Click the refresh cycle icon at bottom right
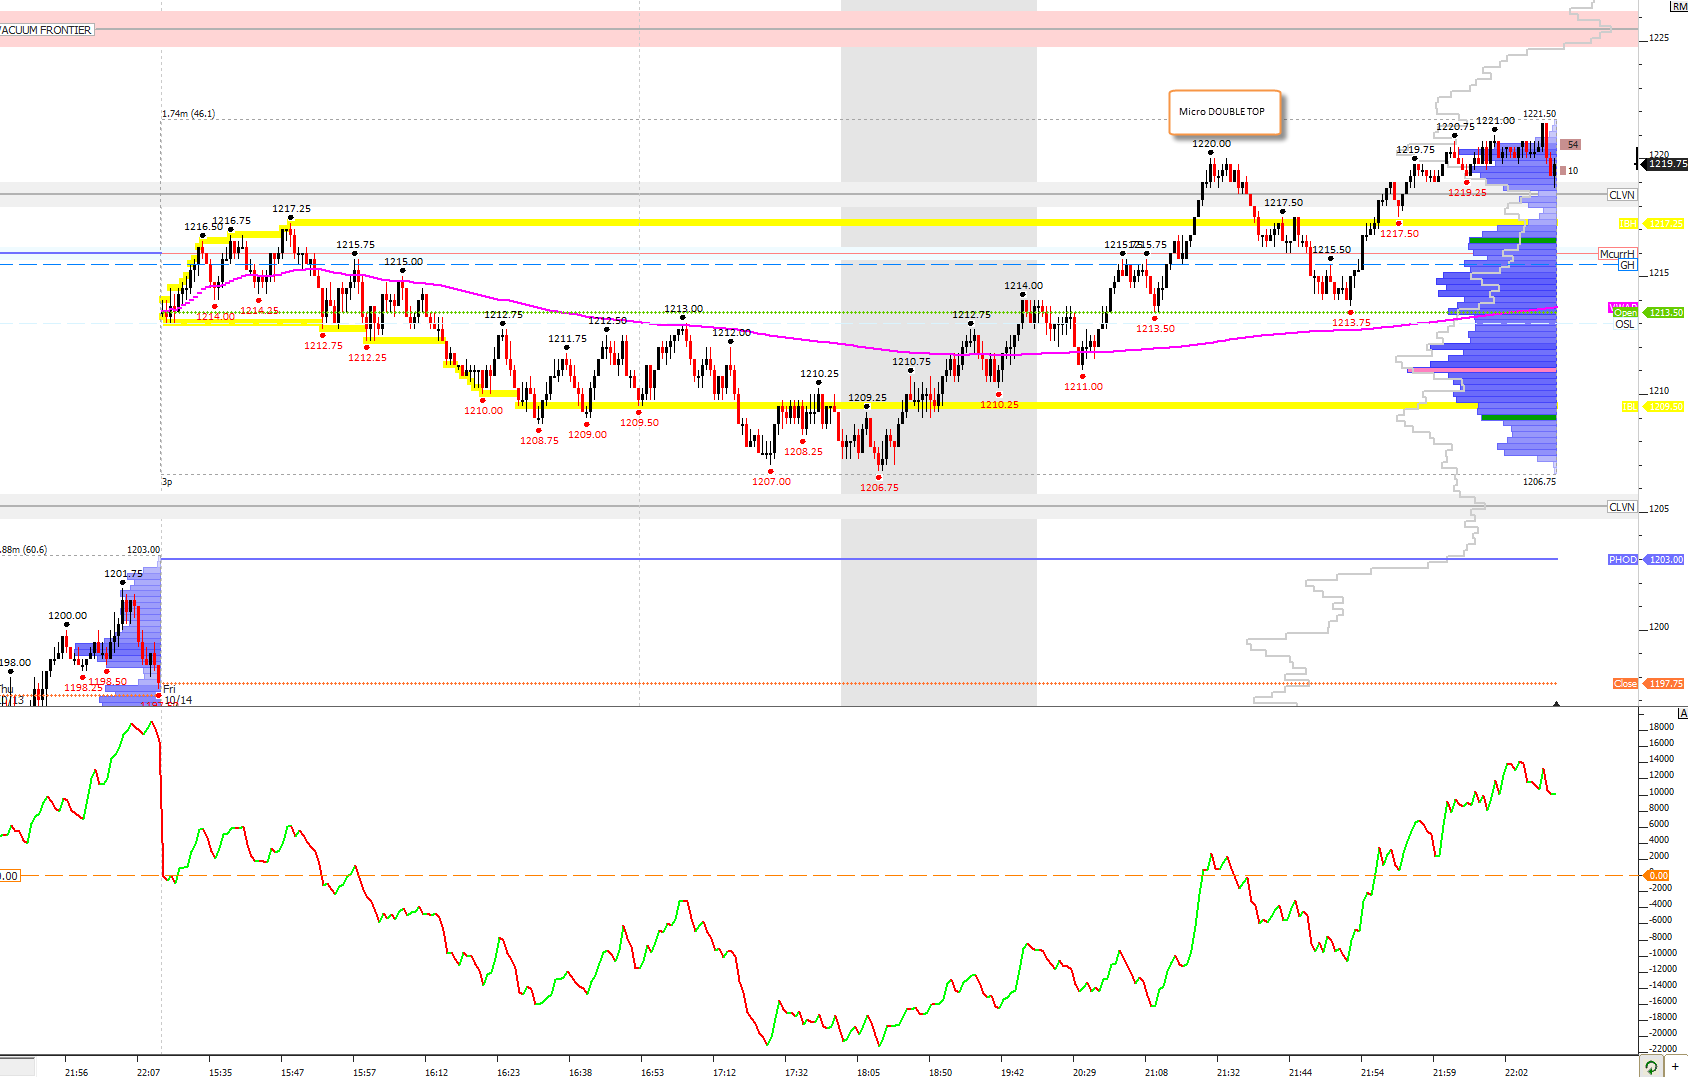 click(x=1651, y=1067)
